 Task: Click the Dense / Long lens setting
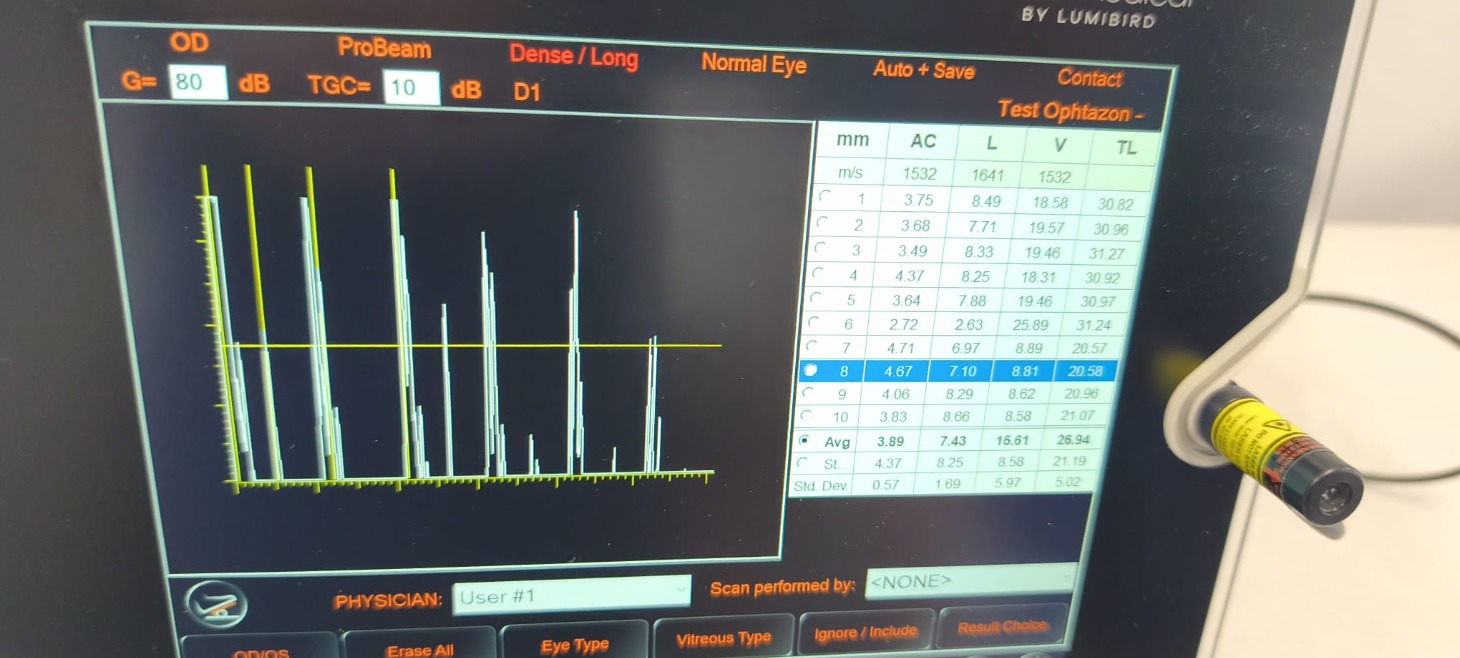click(x=573, y=56)
